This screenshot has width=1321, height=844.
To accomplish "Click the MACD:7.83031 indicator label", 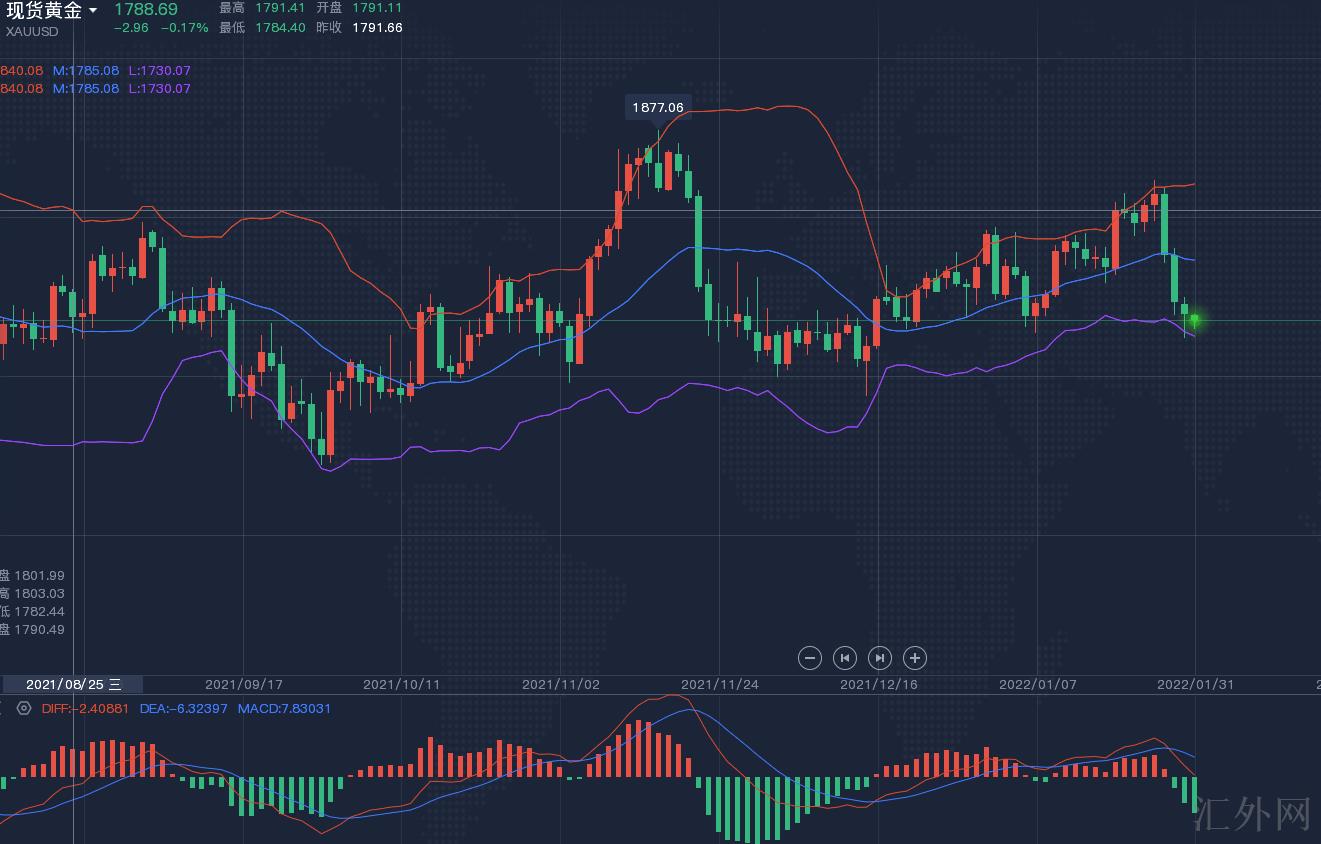I will pyautogui.click(x=284, y=708).
